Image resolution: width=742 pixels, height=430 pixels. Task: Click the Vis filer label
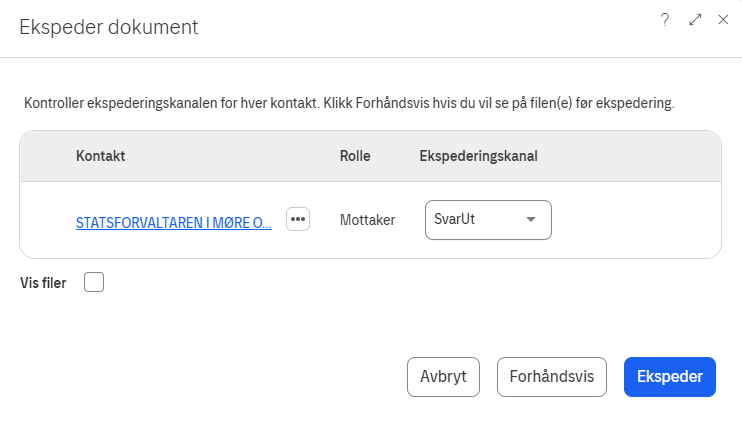43,283
